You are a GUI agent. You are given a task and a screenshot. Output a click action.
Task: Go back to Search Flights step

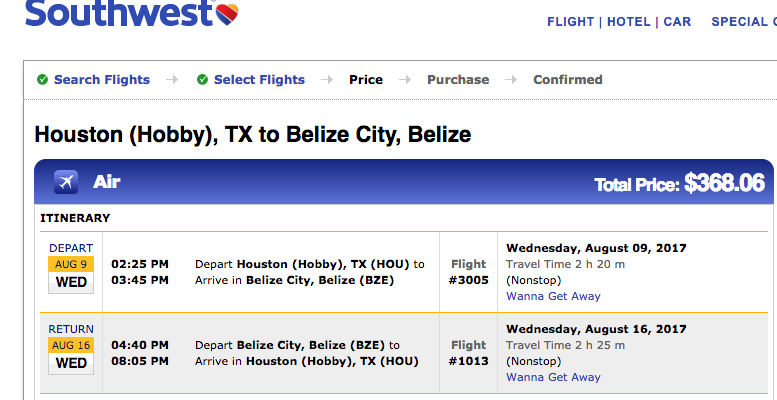[x=102, y=80]
